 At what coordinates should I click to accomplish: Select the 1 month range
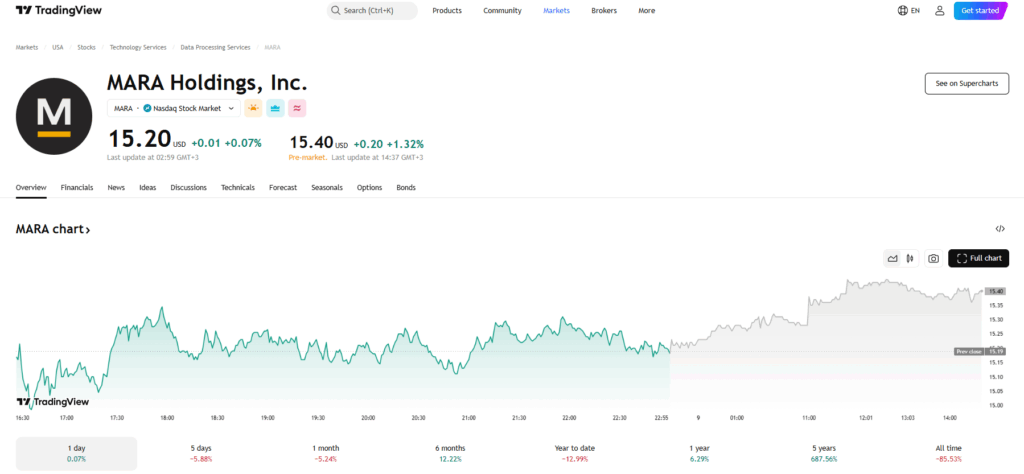326,454
